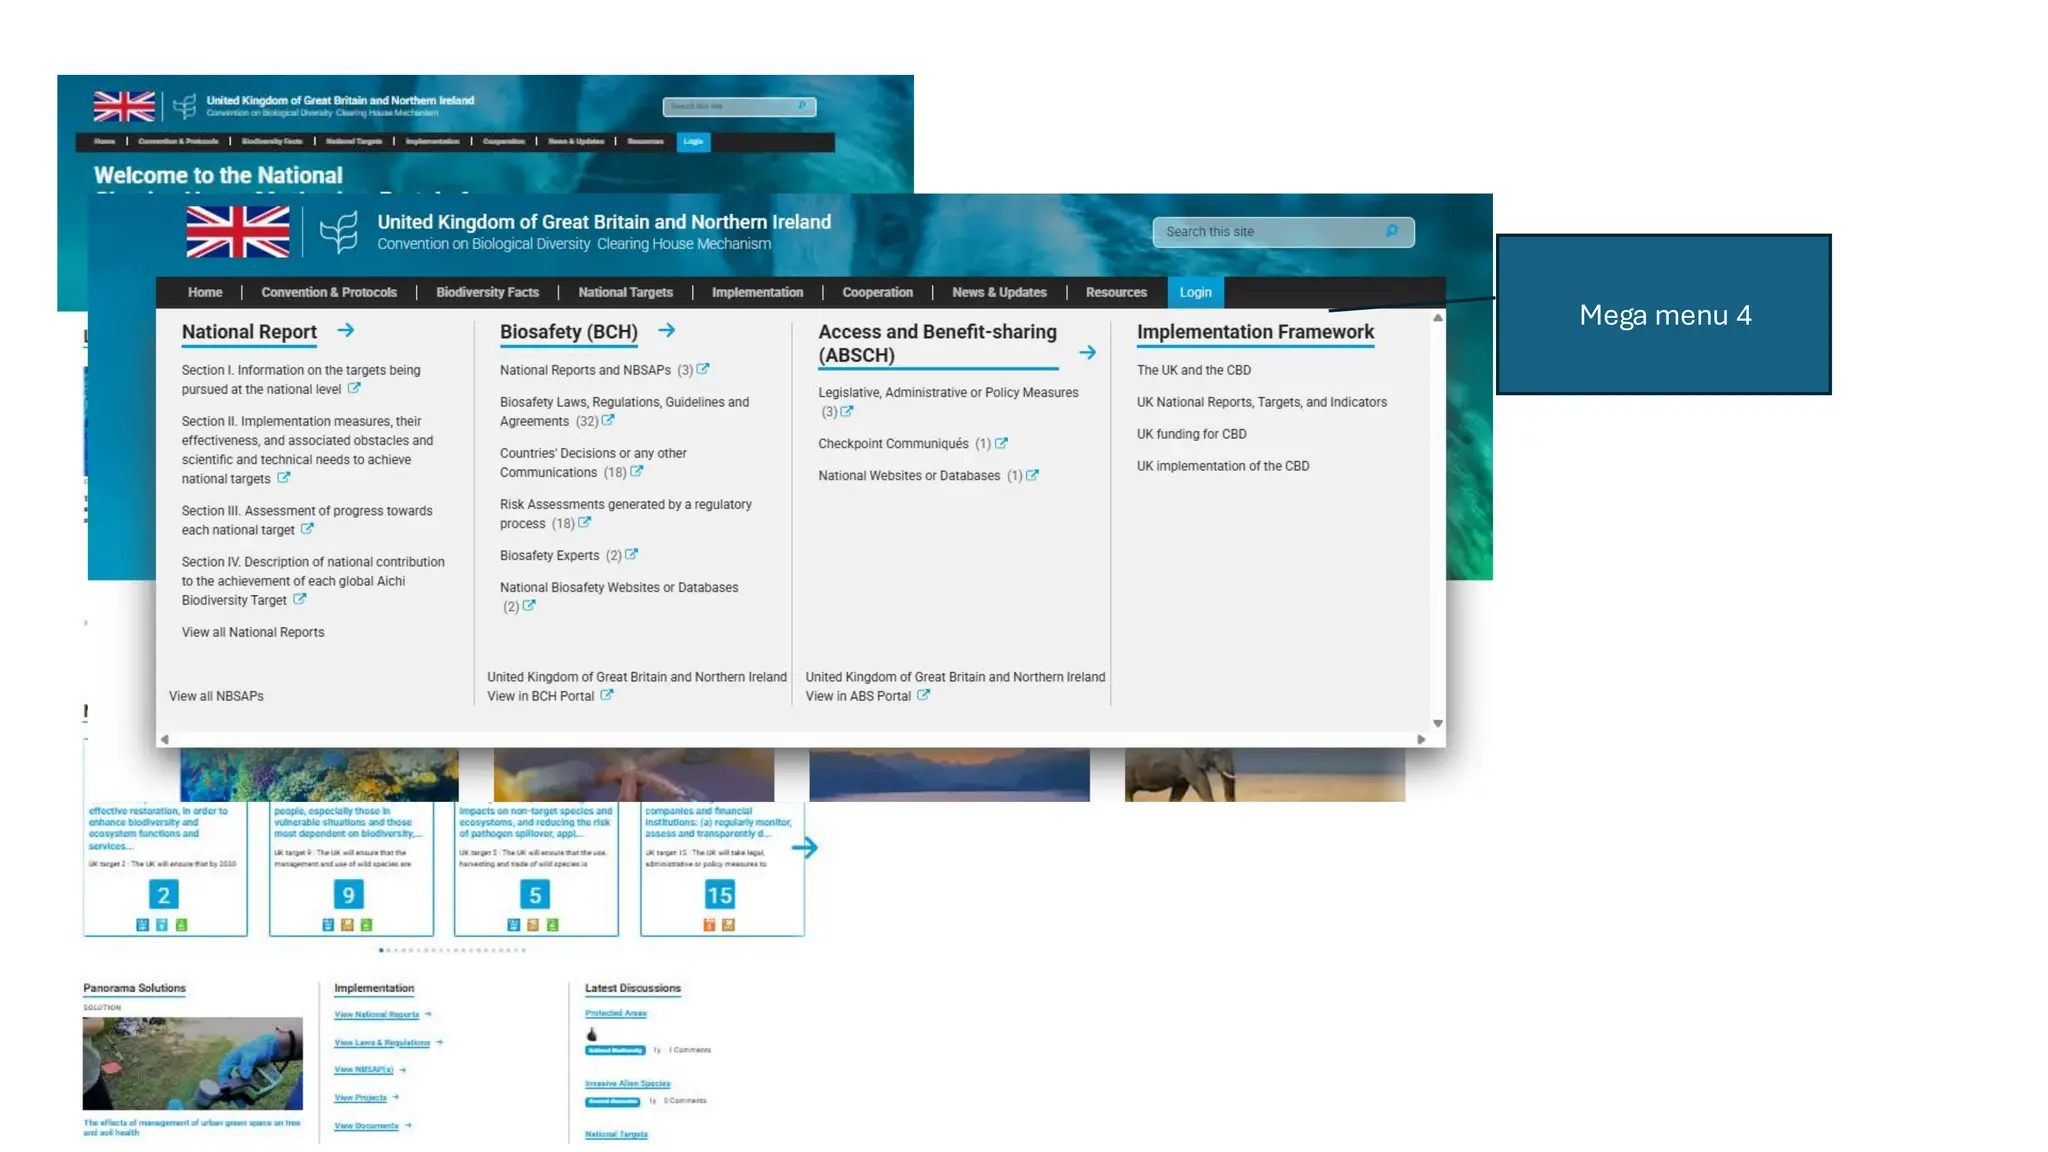The image size is (2048, 1152).
Task: Click external link icon next to View in BCH Portal
Action: click(x=606, y=695)
